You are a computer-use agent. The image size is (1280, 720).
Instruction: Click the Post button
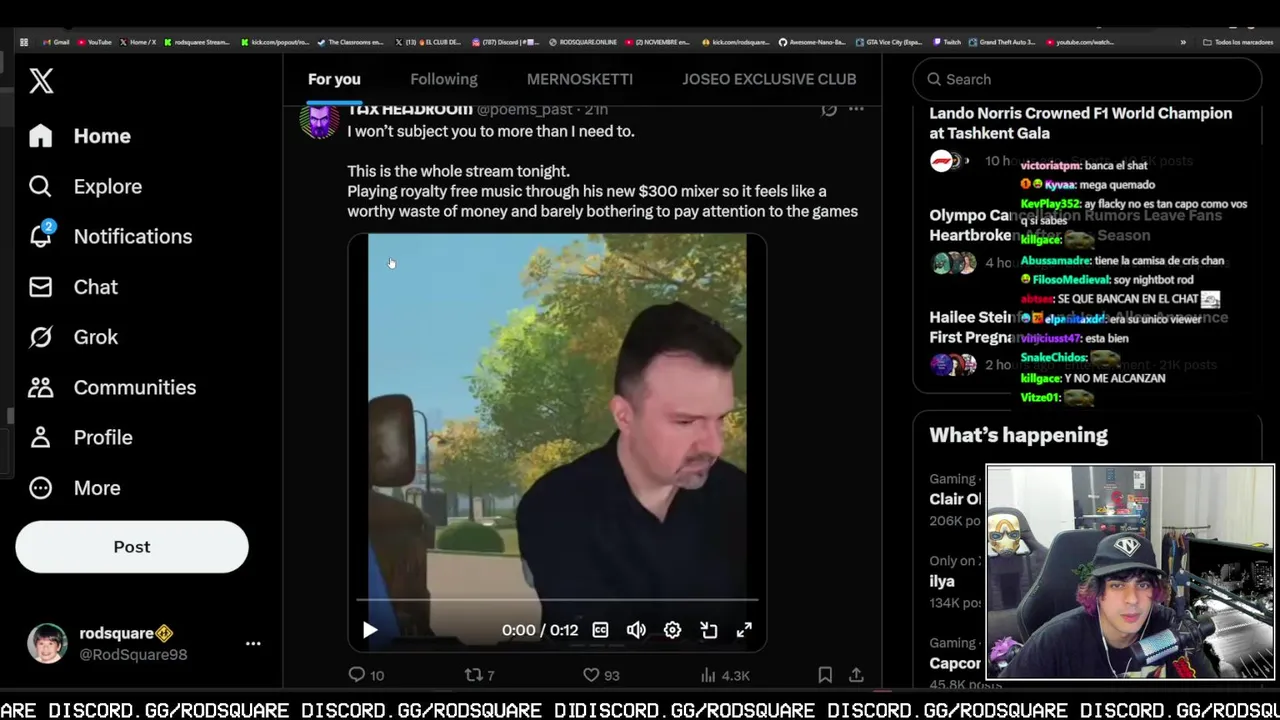[132, 547]
